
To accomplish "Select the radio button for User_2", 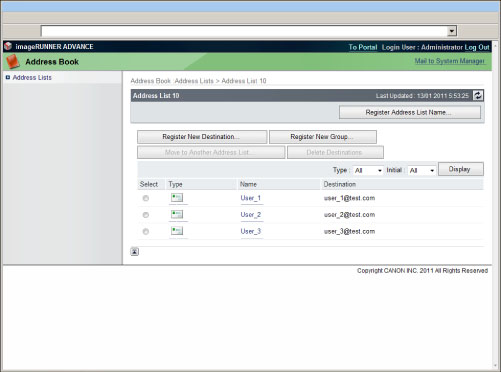I will click(x=146, y=215).
